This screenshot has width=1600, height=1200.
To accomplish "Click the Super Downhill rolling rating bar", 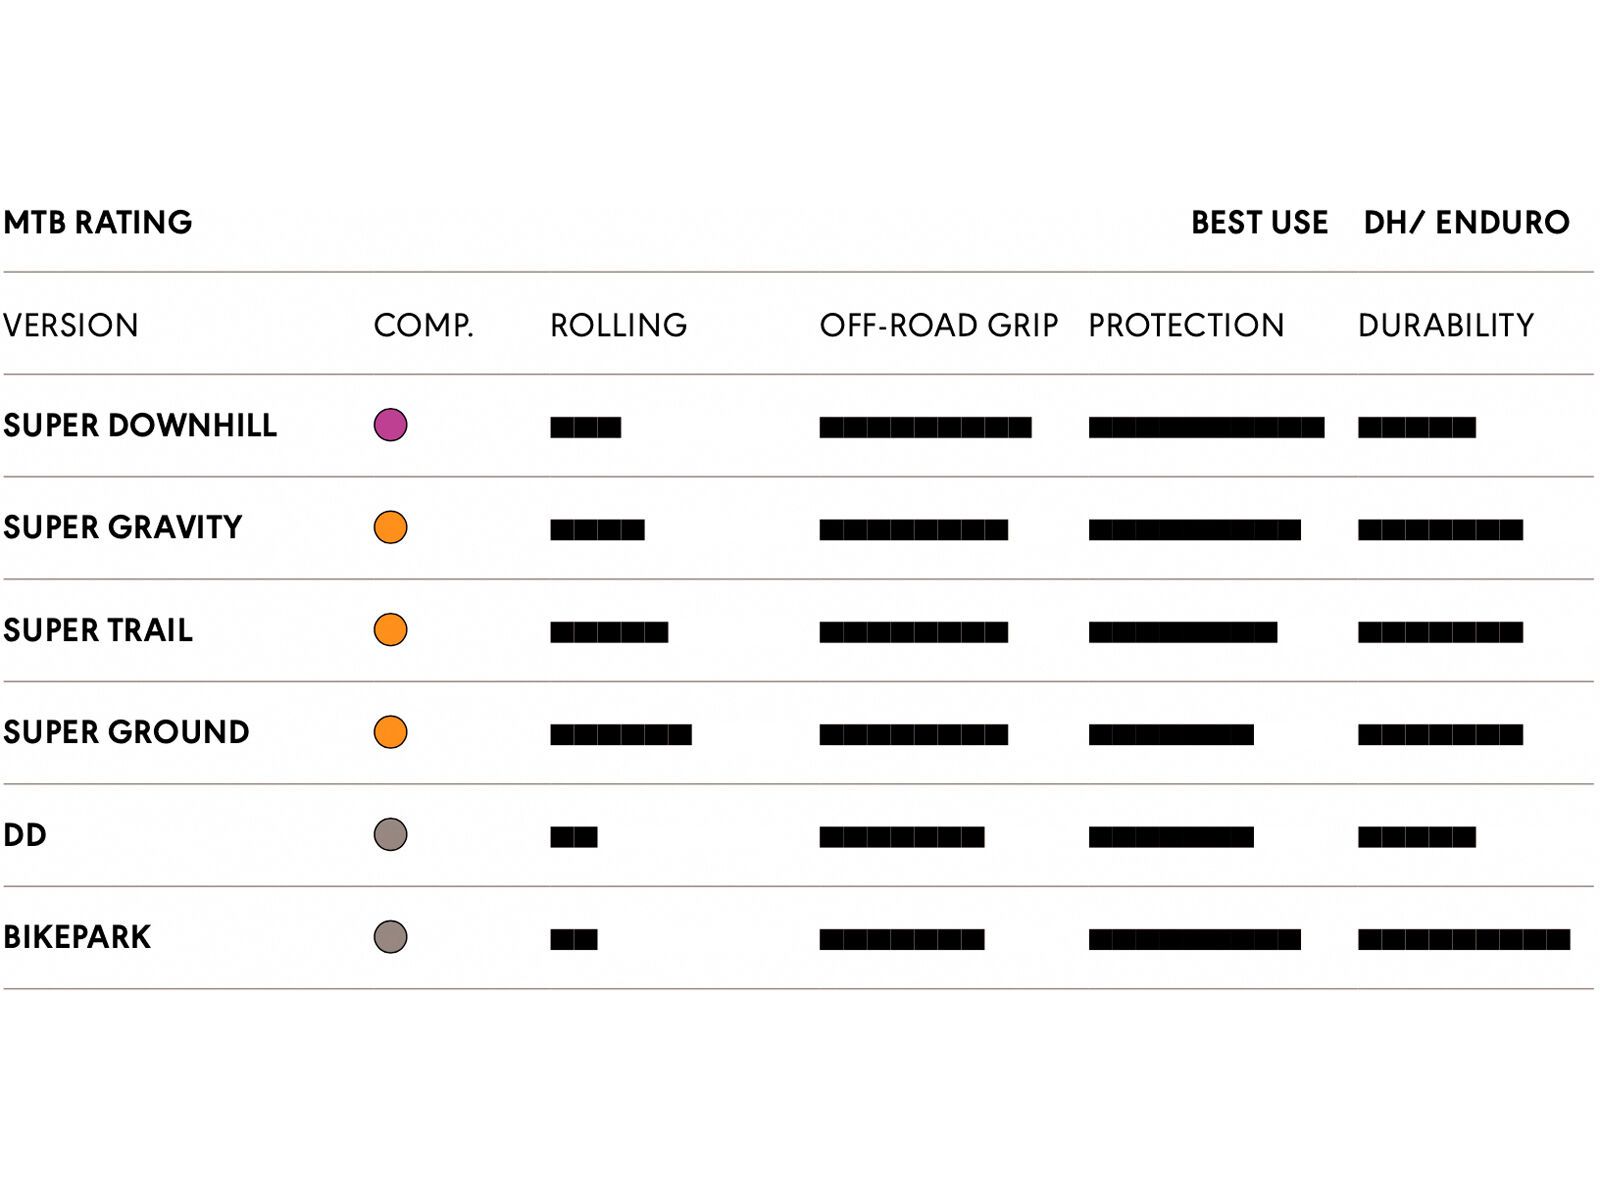I will (585, 428).
